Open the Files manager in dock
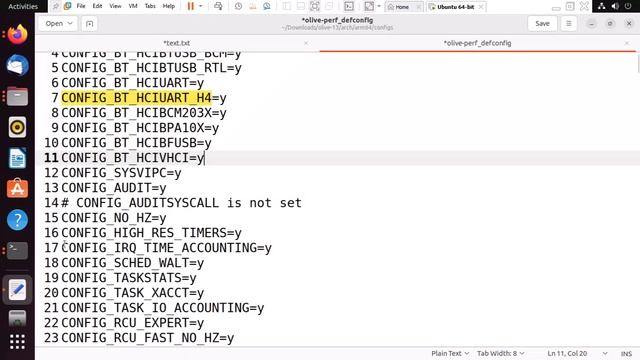Viewport: 640px width, 360px height. pos(17,96)
